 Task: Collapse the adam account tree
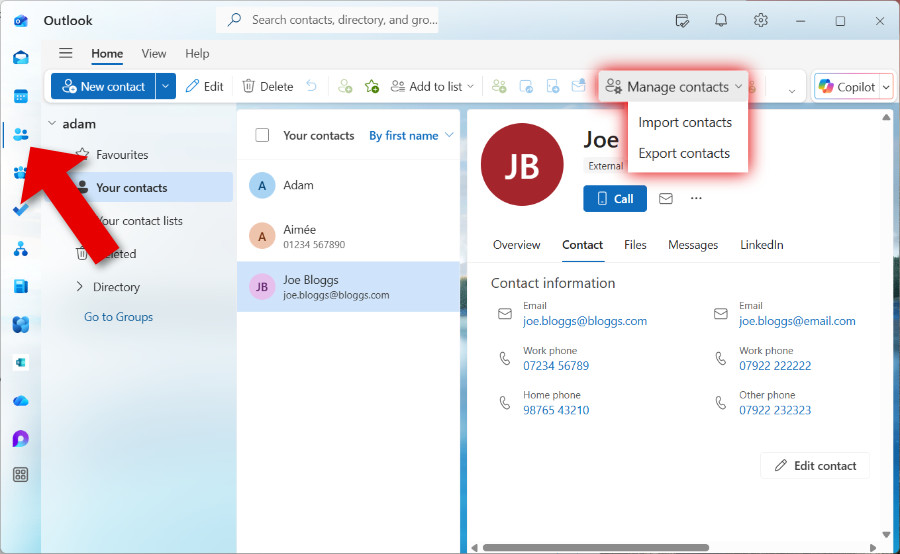[x=52, y=123]
